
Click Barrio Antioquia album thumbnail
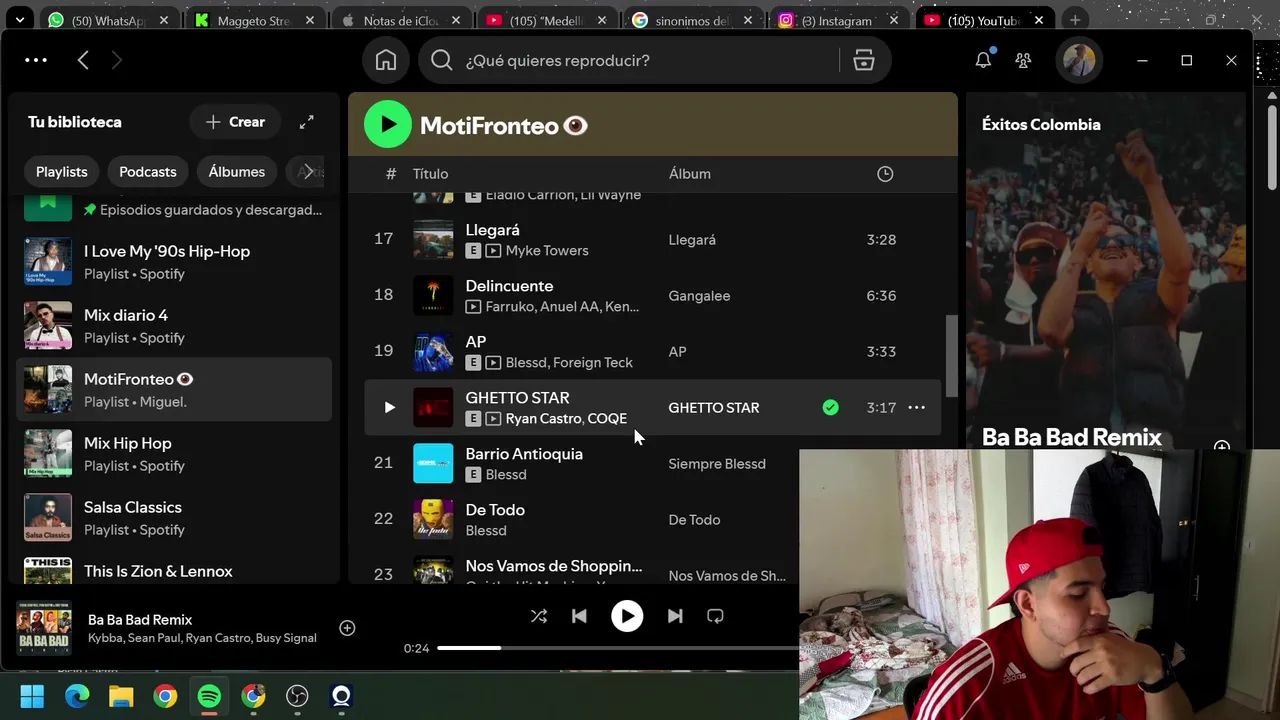pos(433,463)
